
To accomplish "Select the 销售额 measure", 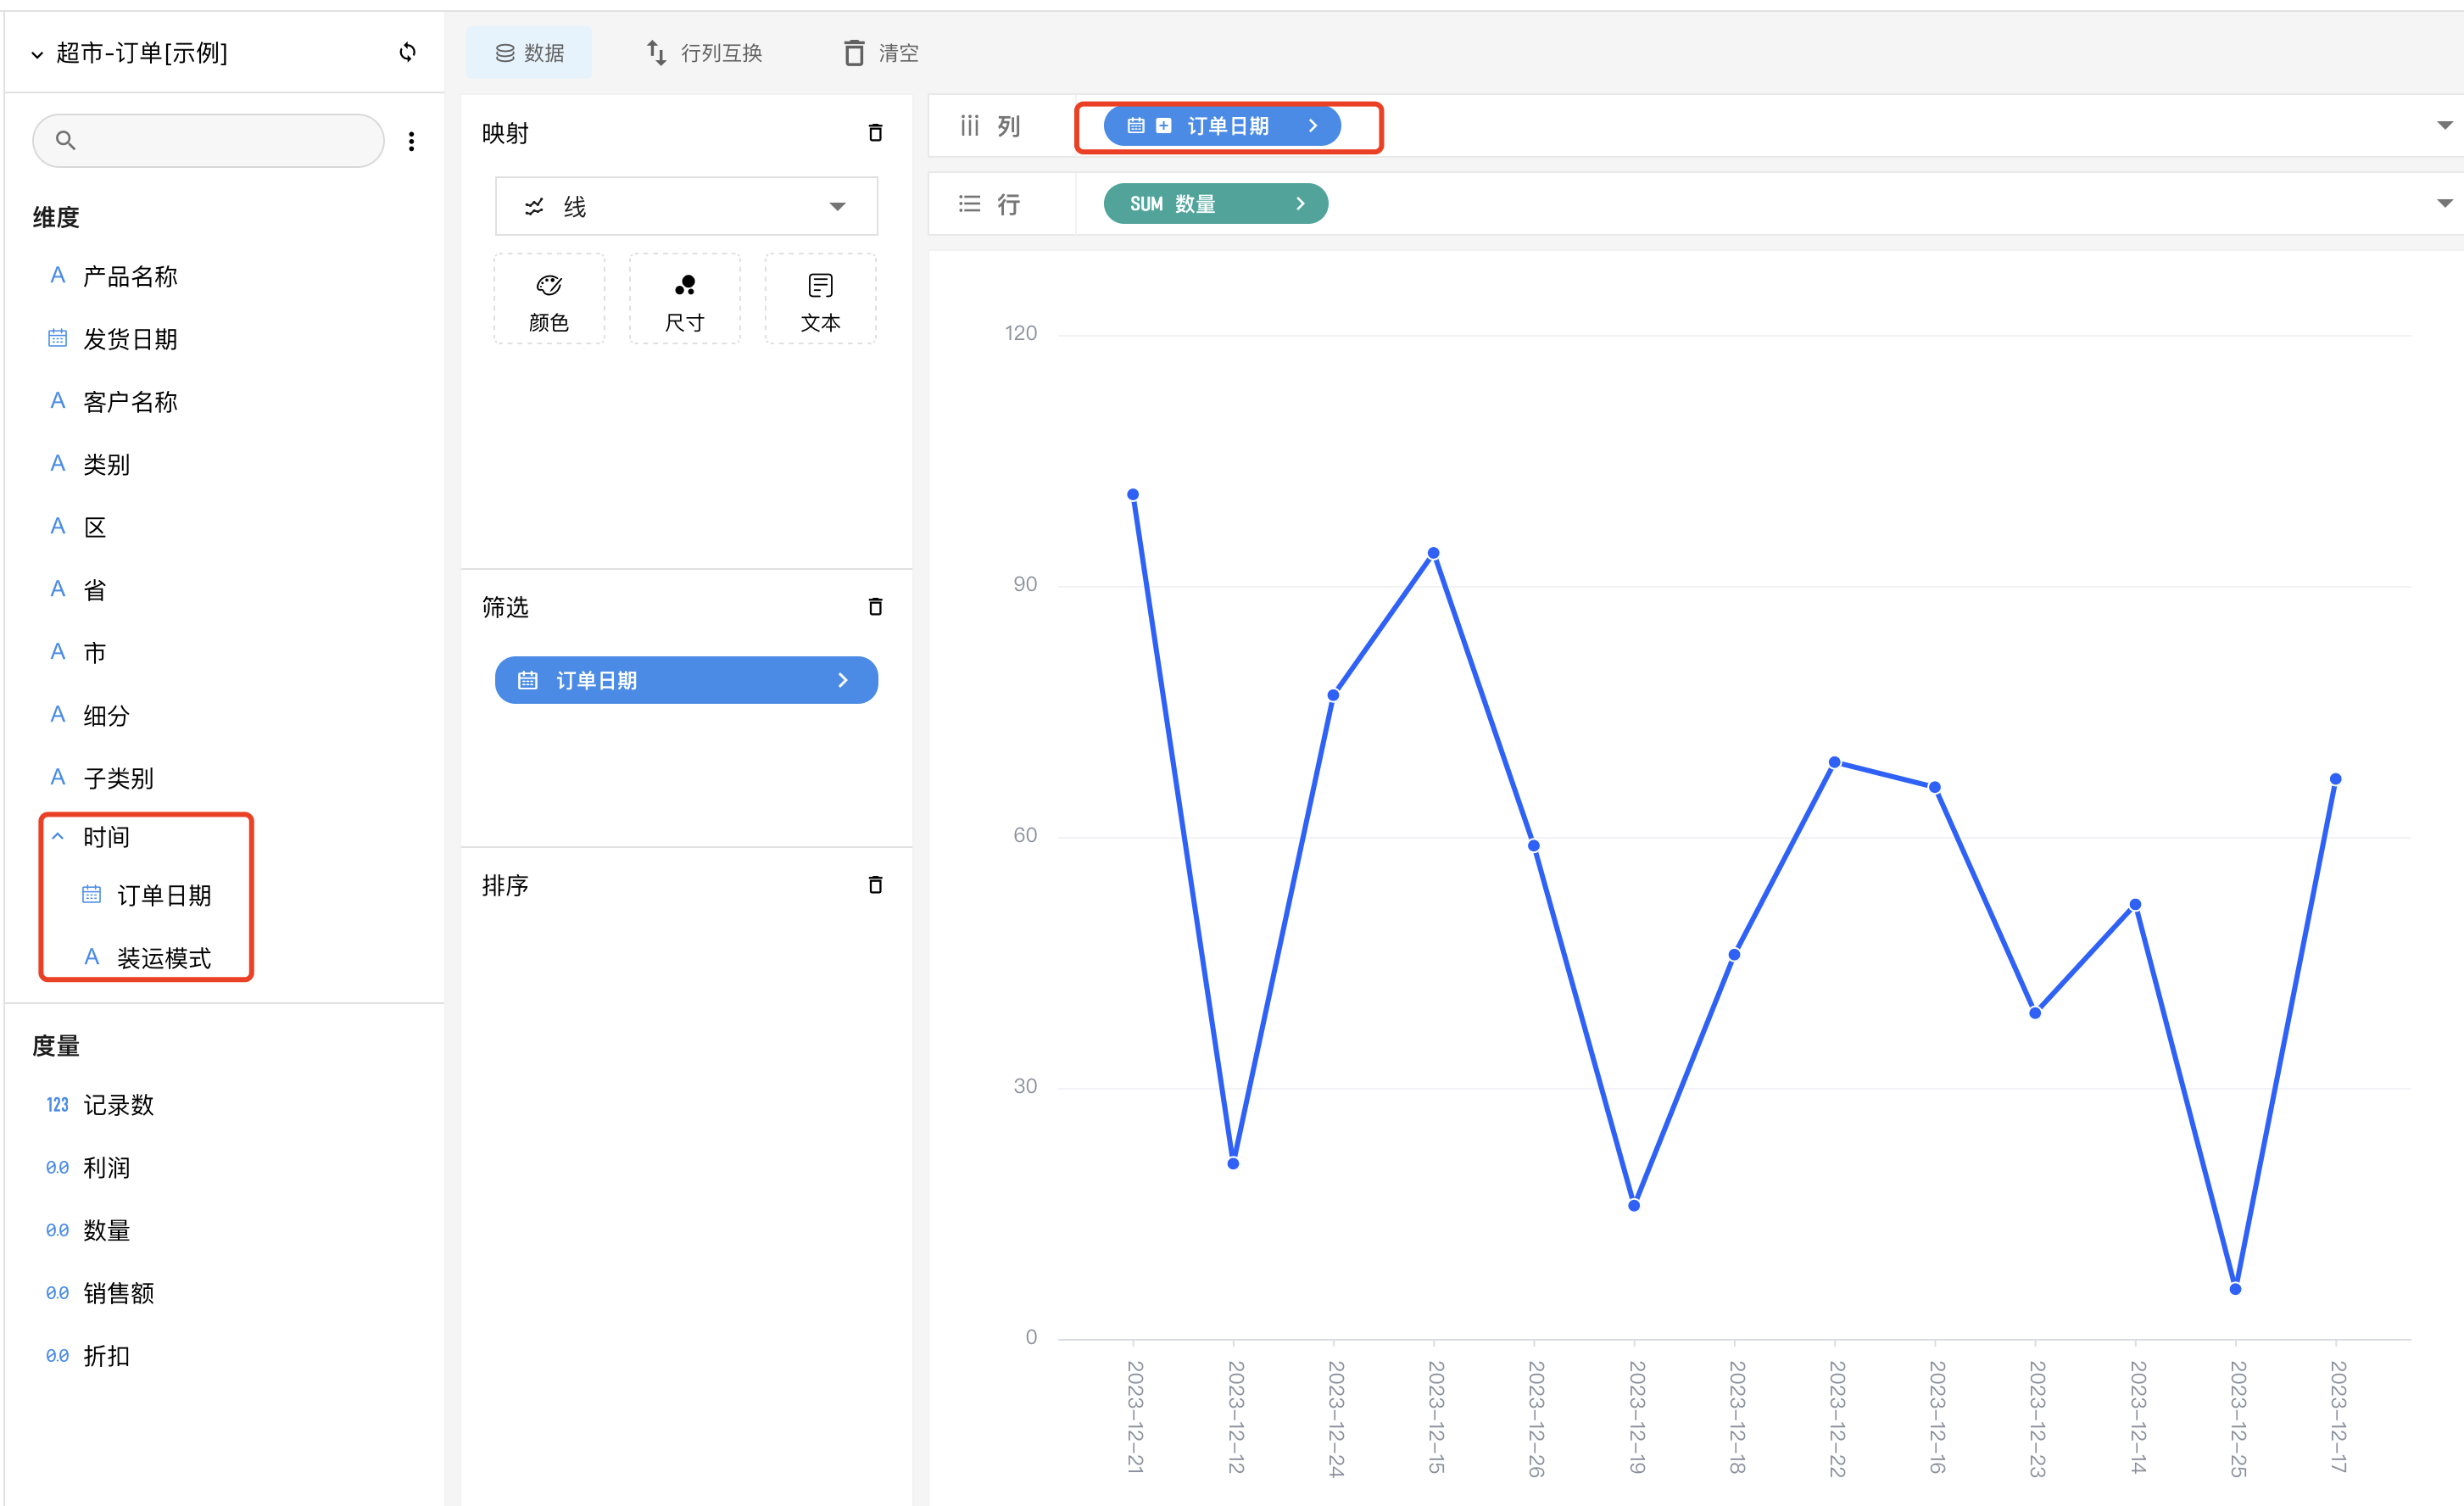I will (x=118, y=1293).
